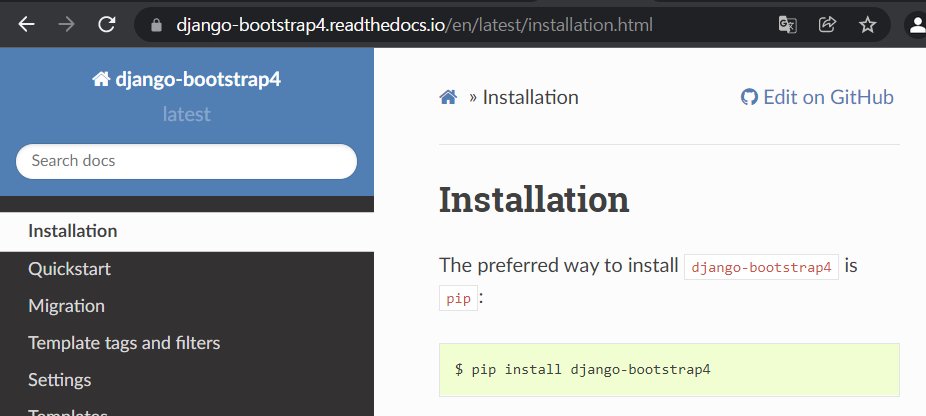The height and width of the screenshot is (416, 926).
Task: Click the GitHub icon beside Edit on GitHub
Action: coord(749,97)
